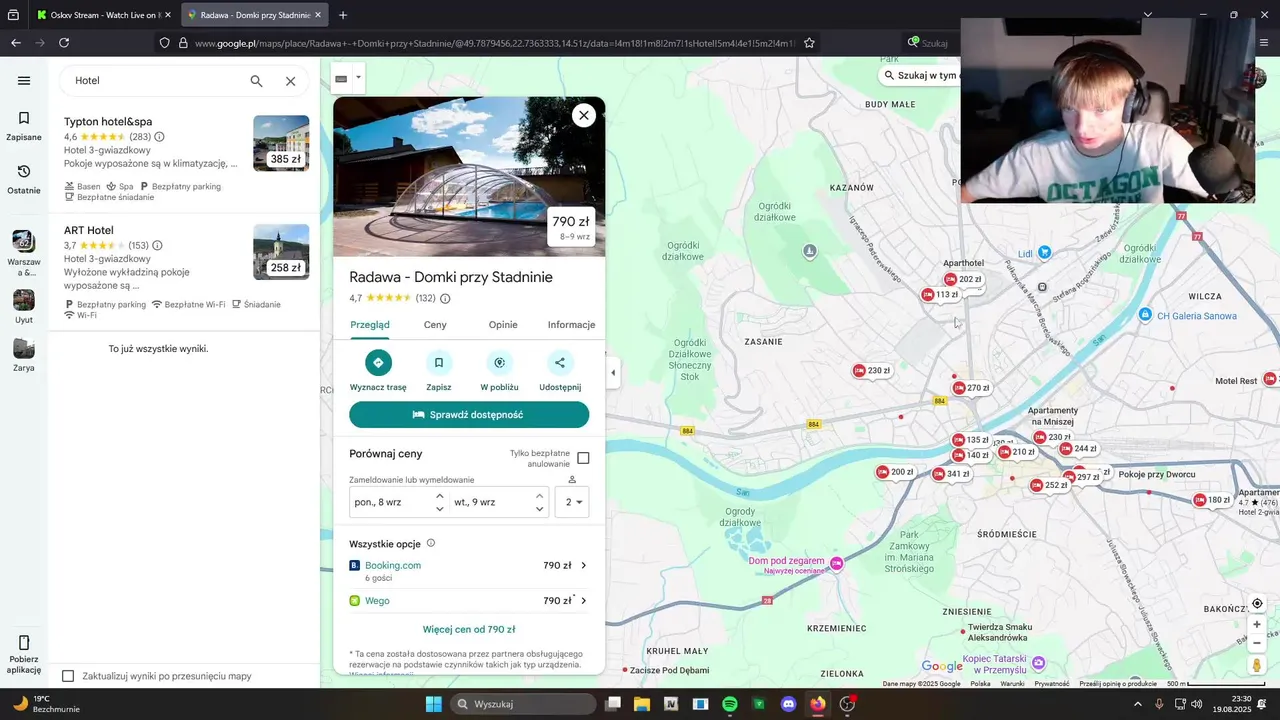Click Sprawdź dostępność button

[469, 414]
